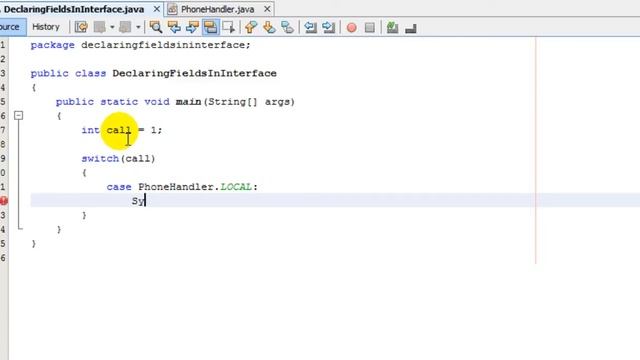This screenshot has width=640, height=360.
Task: Jump to Last Edit location icon
Action: pos(81,27)
